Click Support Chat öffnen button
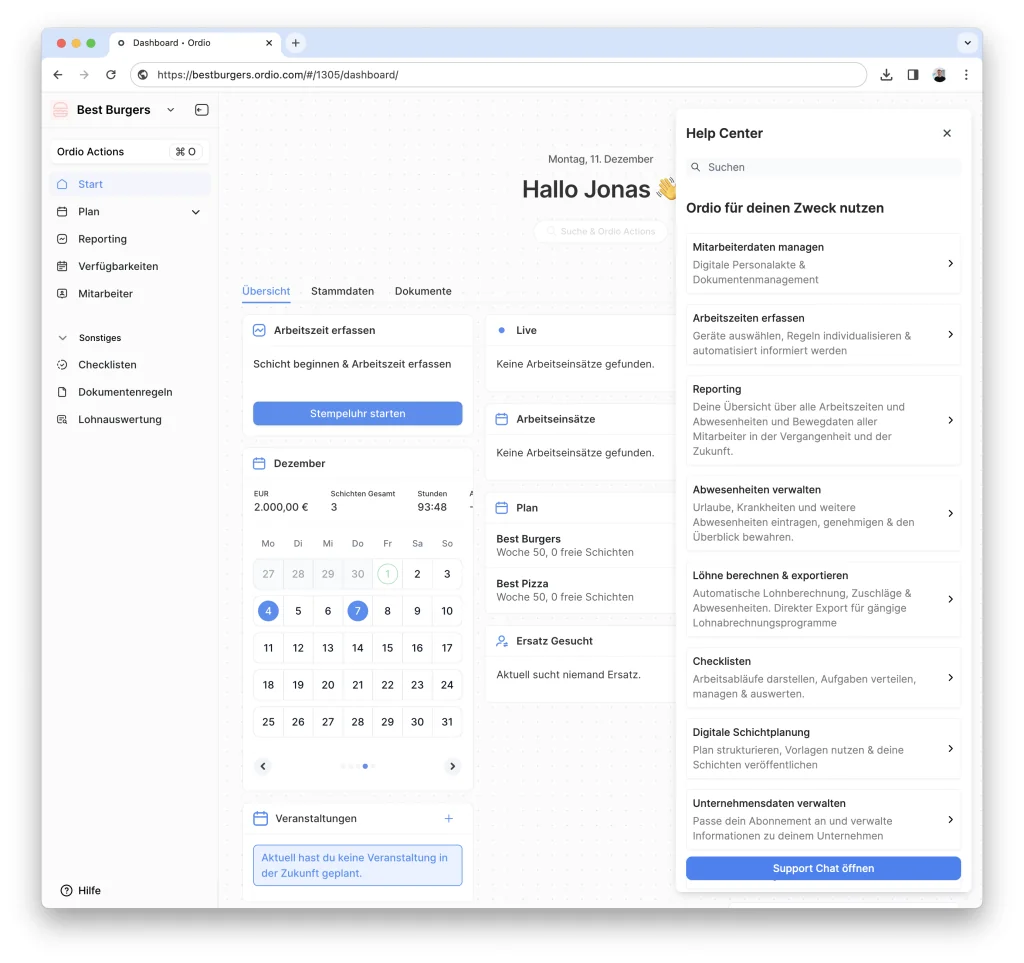Screen dimensions: 1024x963 822,868
